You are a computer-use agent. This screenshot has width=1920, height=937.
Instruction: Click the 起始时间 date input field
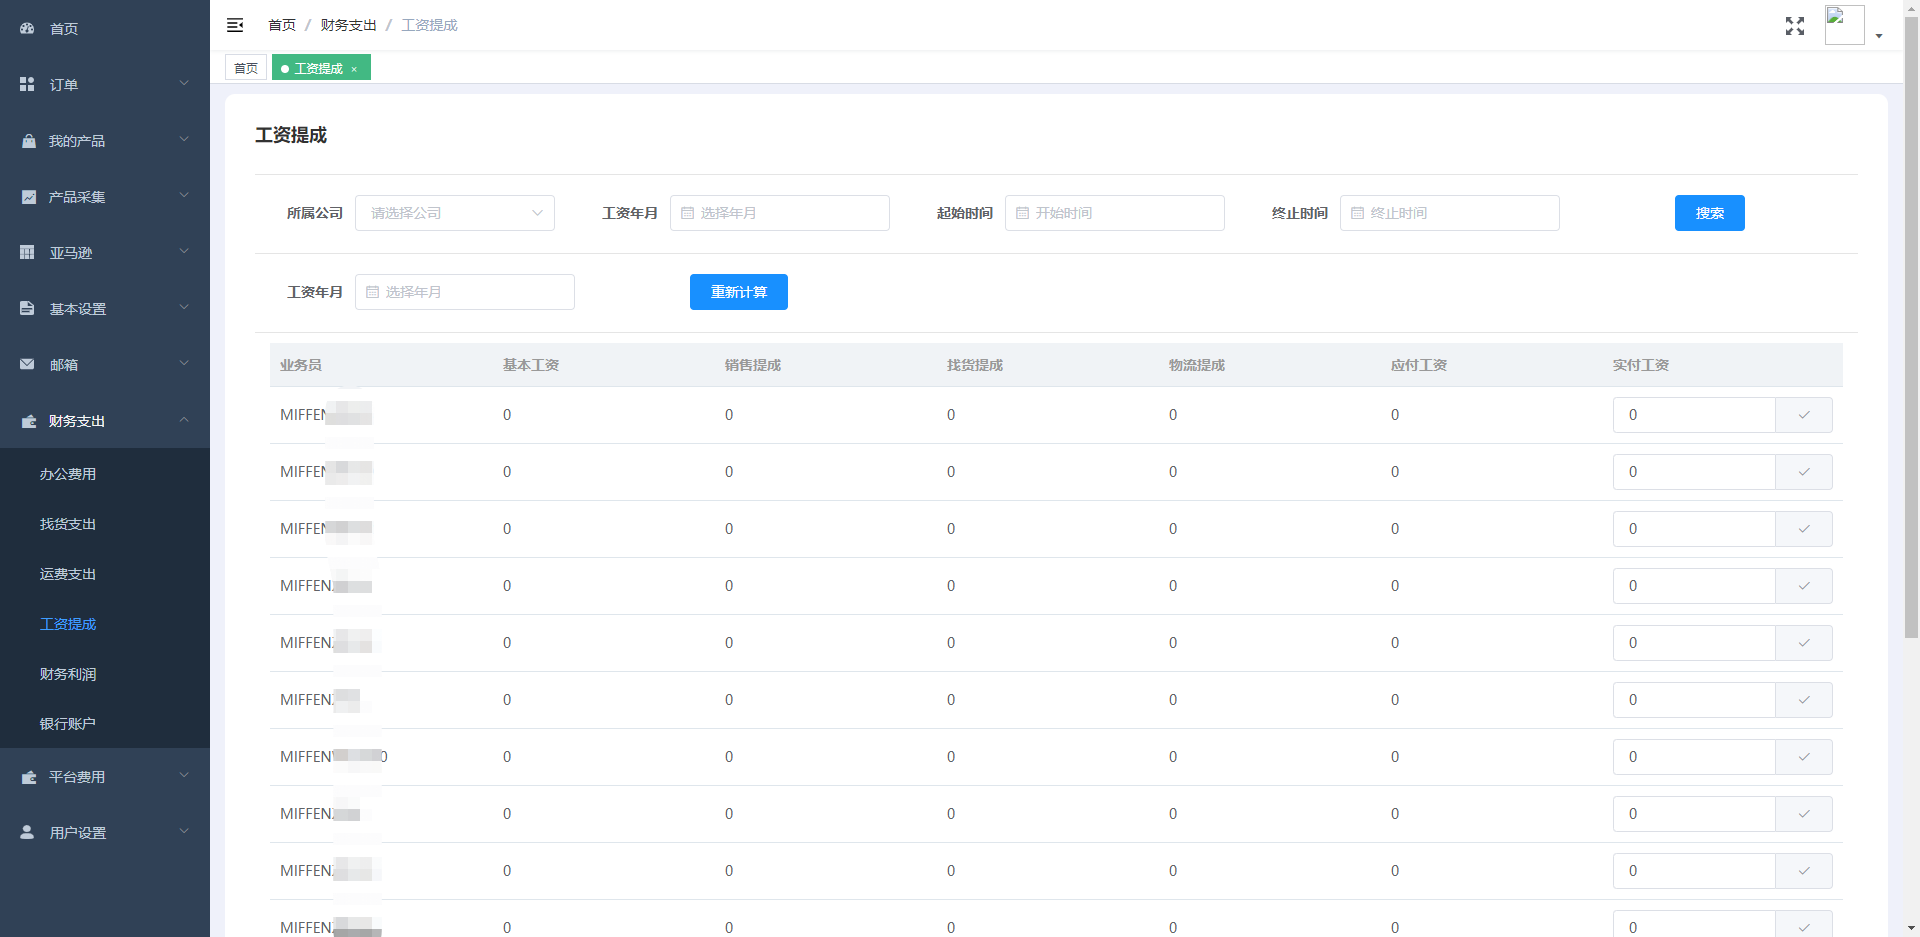[1114, 213]
